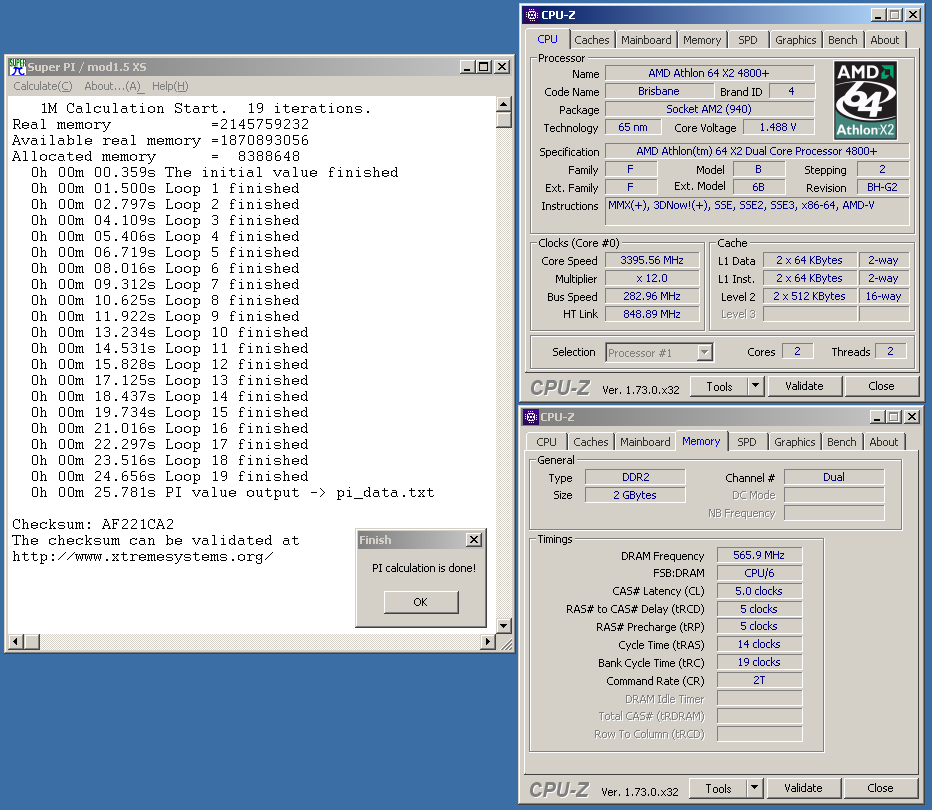
Task: Click the Bus Speed value 282.96 MHz
Action: tap(652, 296)
